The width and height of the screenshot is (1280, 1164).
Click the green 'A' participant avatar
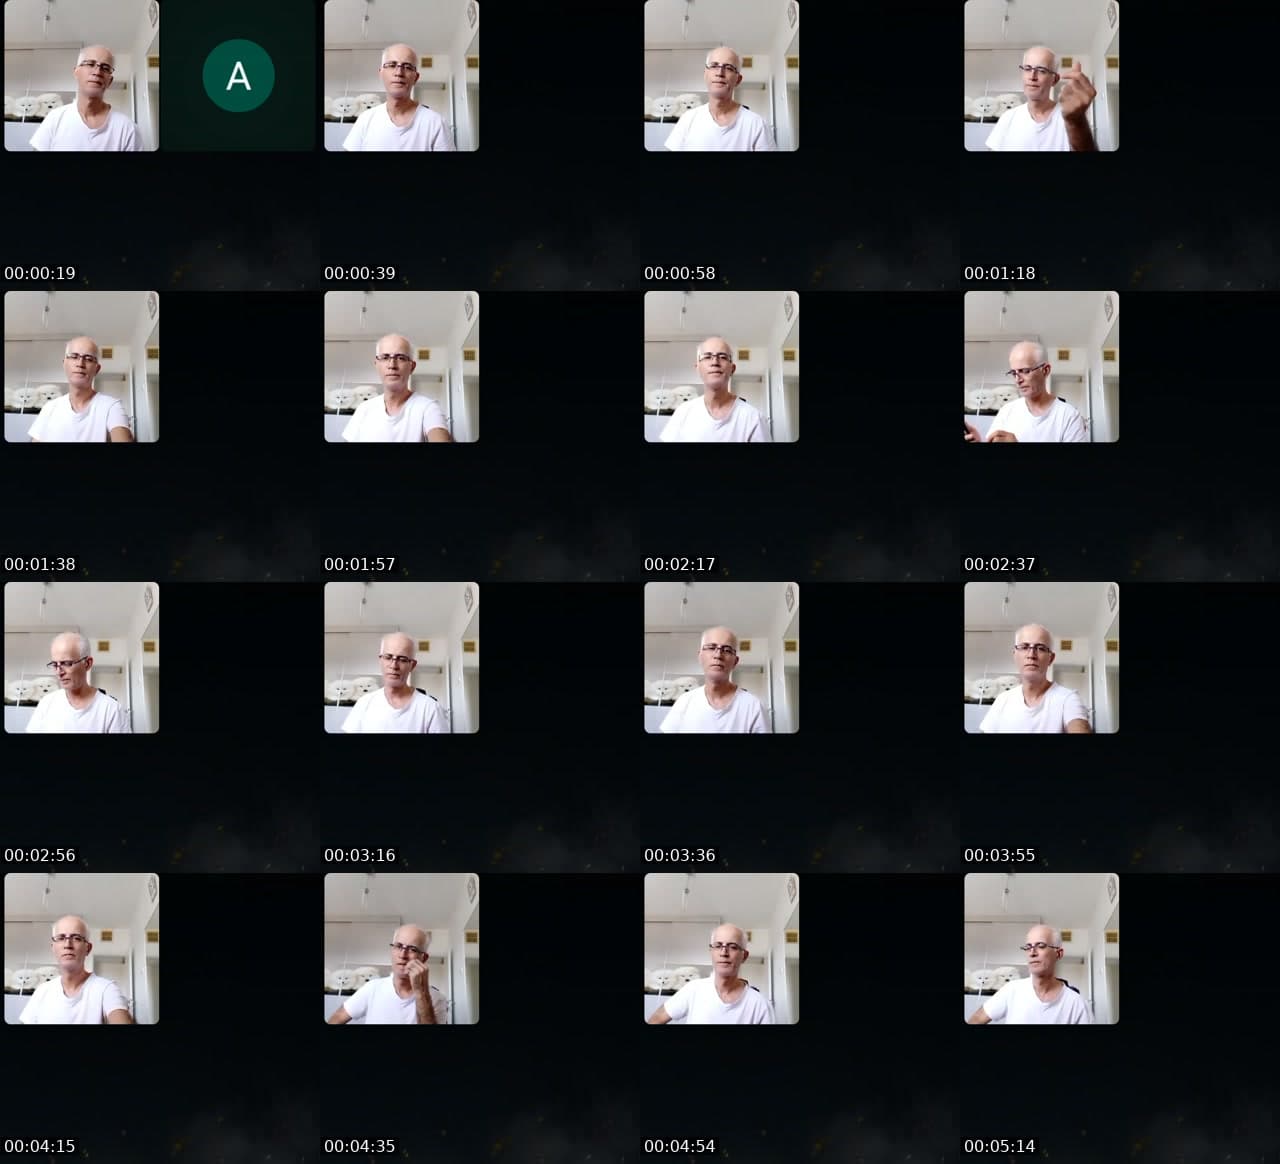click(239, 75)
